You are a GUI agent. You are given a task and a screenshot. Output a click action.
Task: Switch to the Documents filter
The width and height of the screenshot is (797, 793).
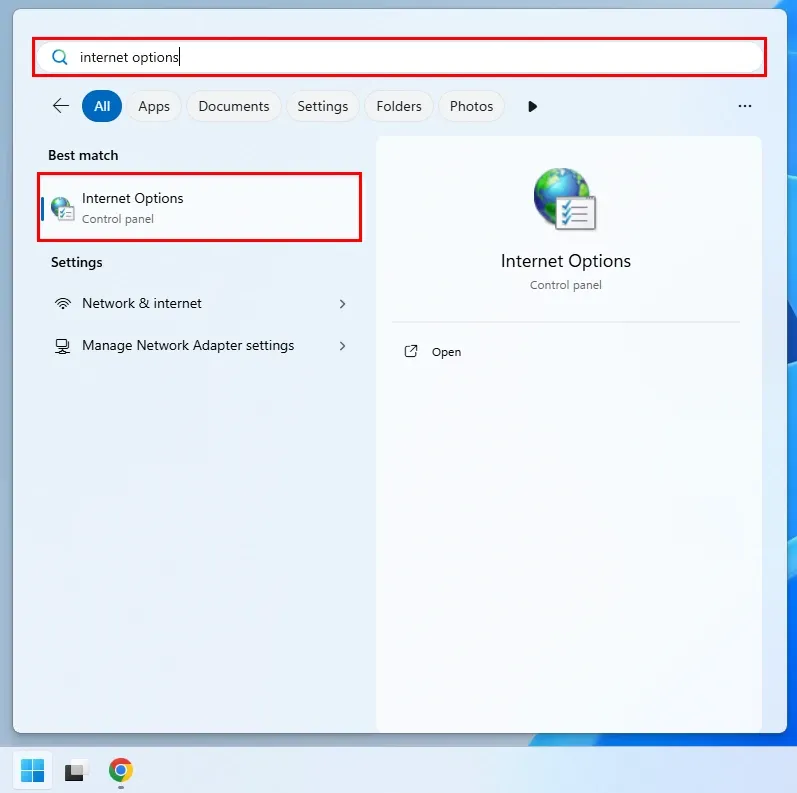[x=234, y=106]
